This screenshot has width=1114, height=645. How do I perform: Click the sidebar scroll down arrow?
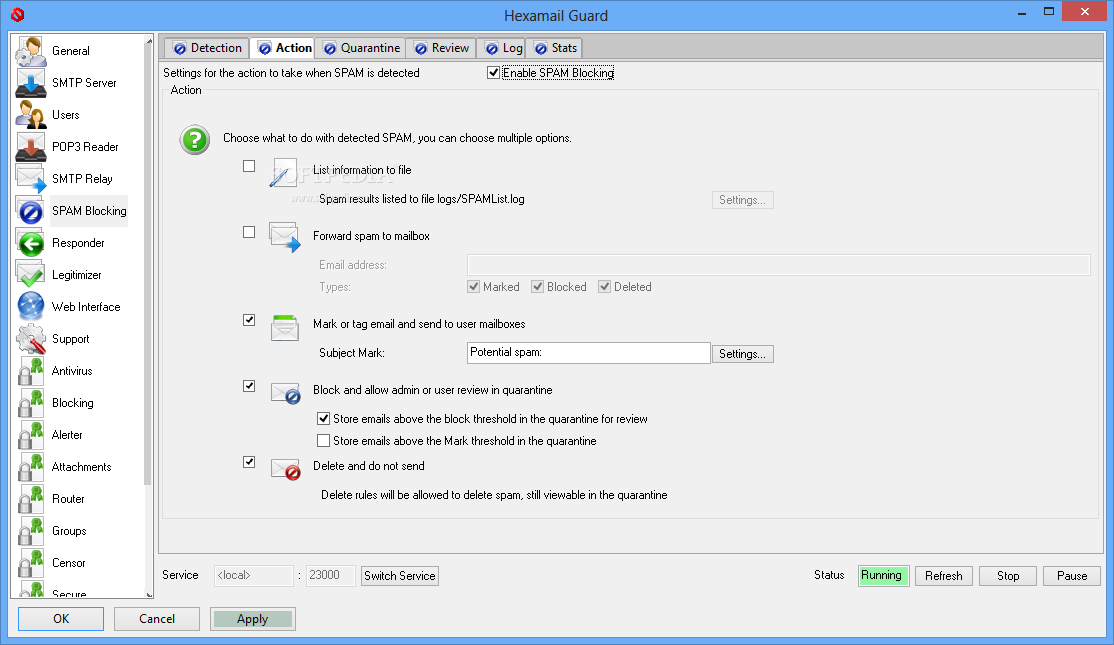(148, 594)
